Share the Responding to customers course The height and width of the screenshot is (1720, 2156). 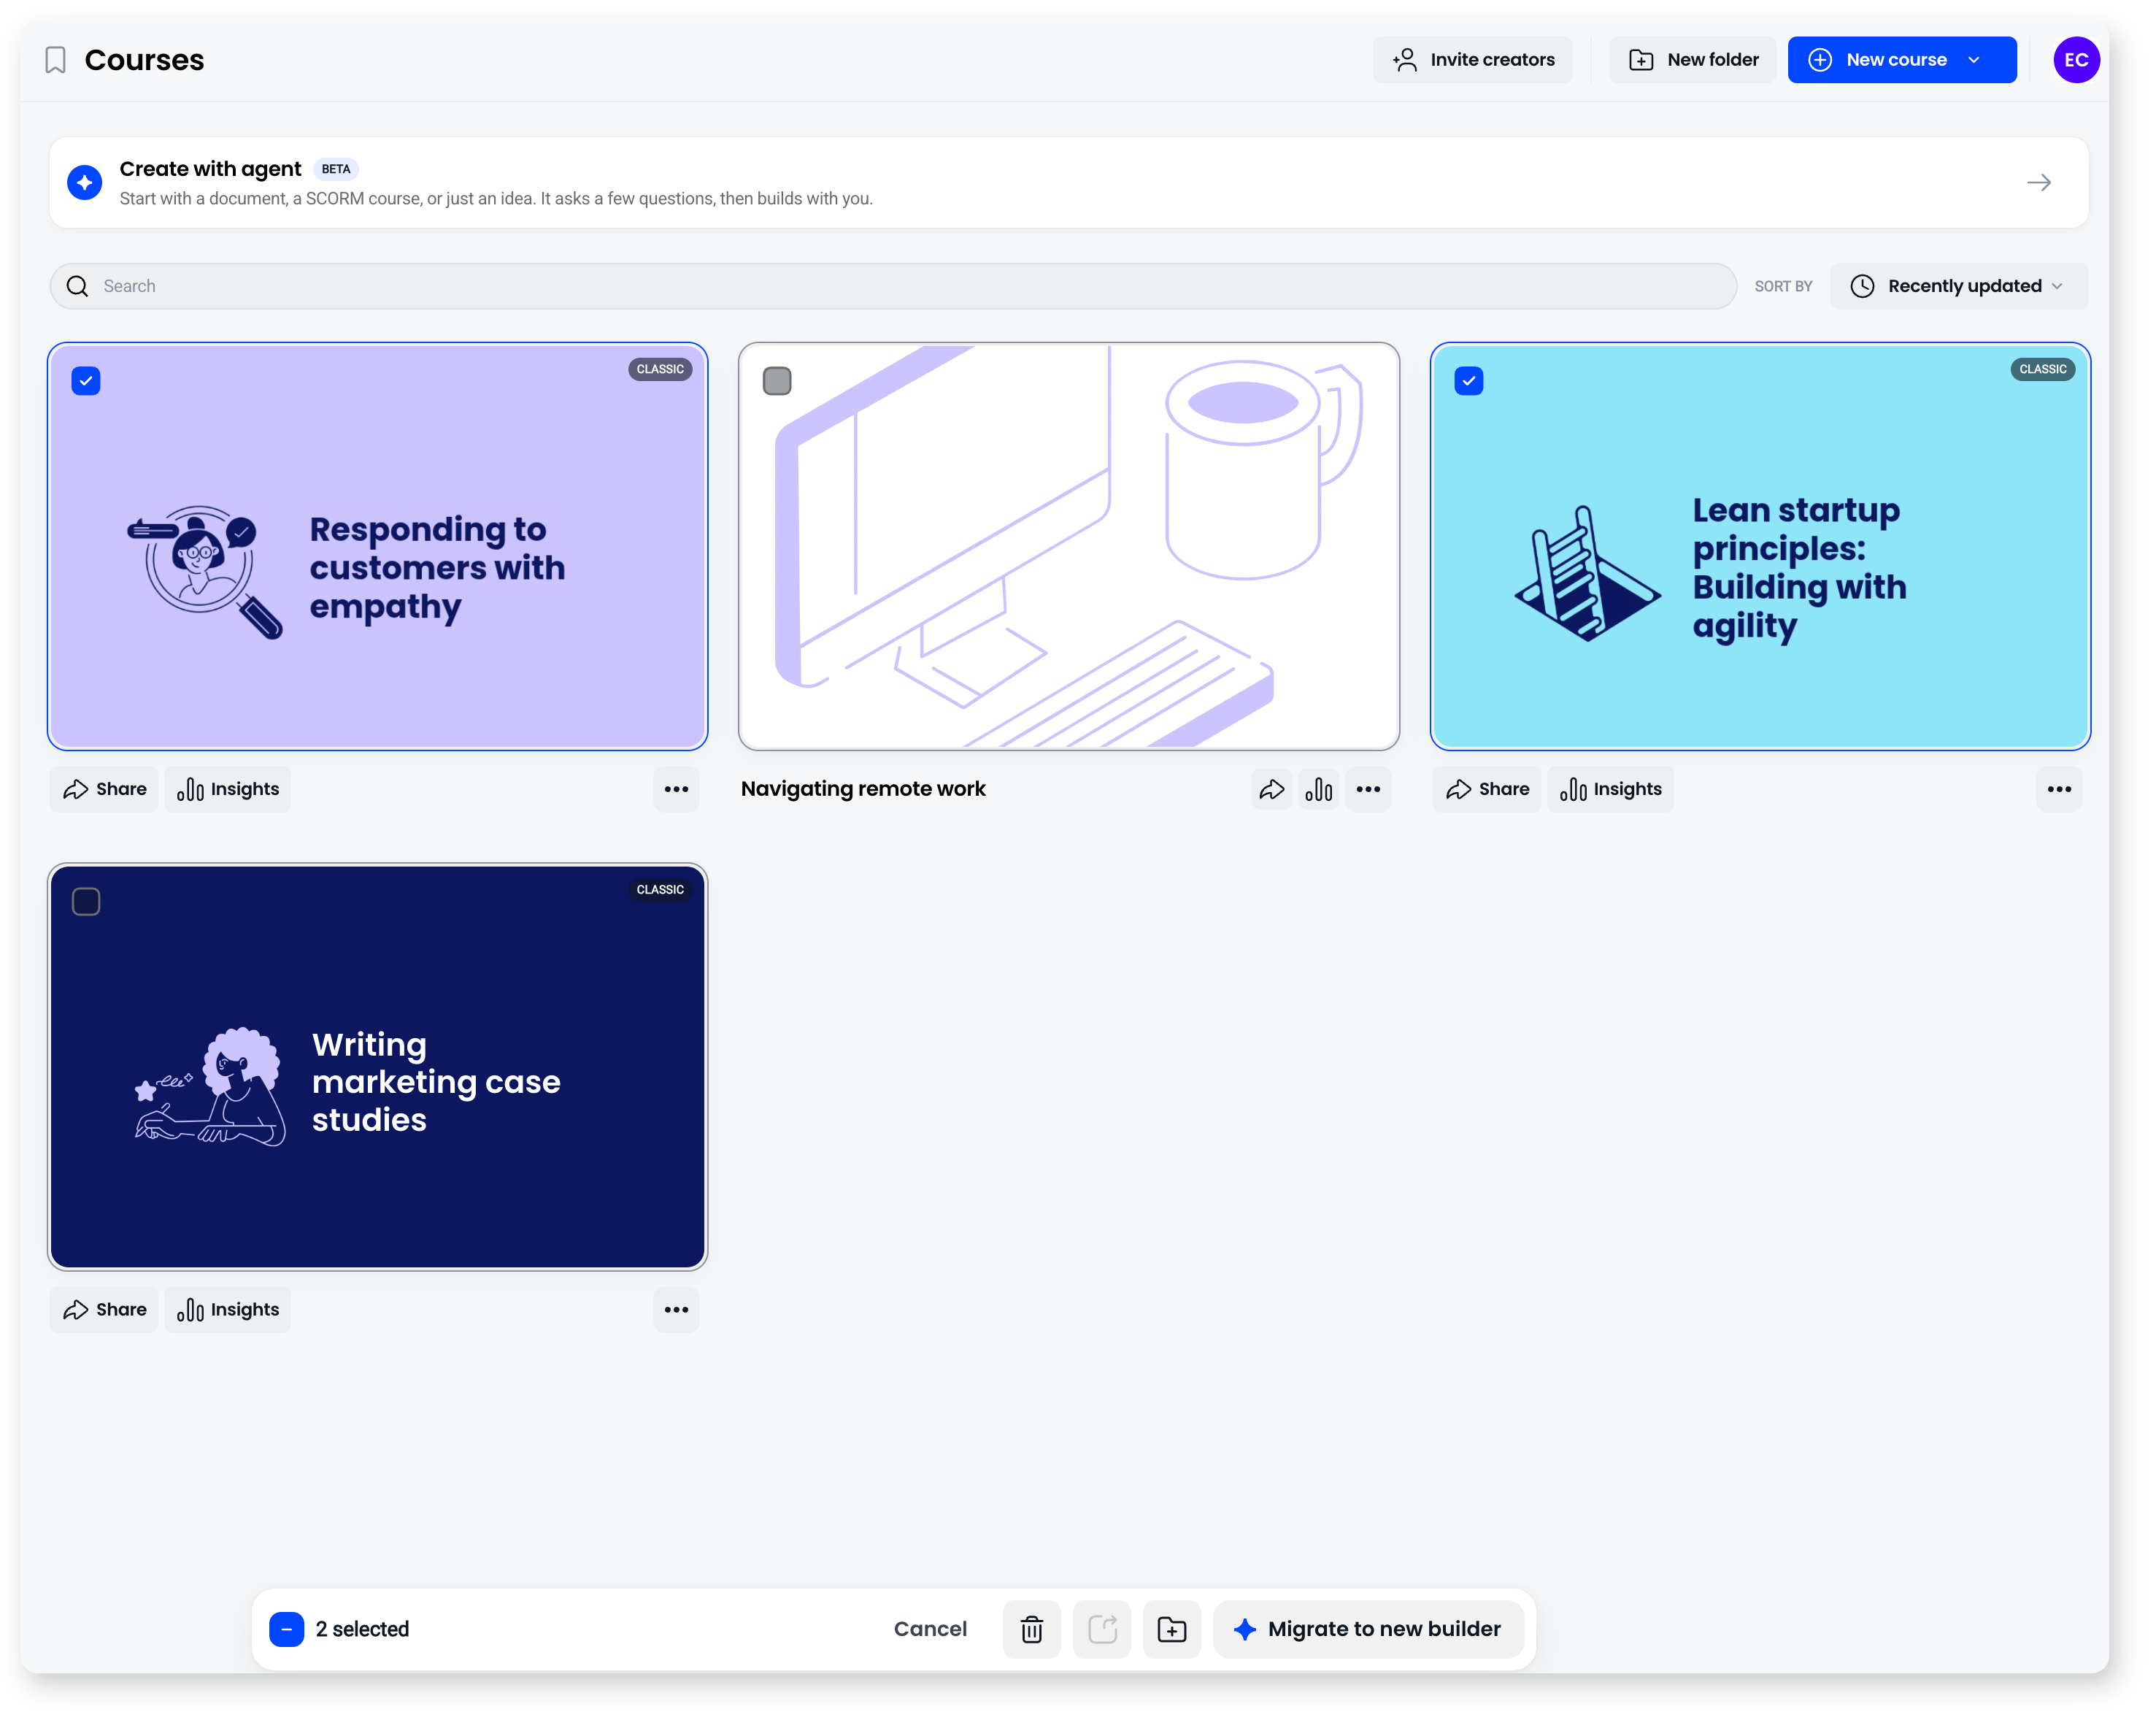(x=104, y=790)
